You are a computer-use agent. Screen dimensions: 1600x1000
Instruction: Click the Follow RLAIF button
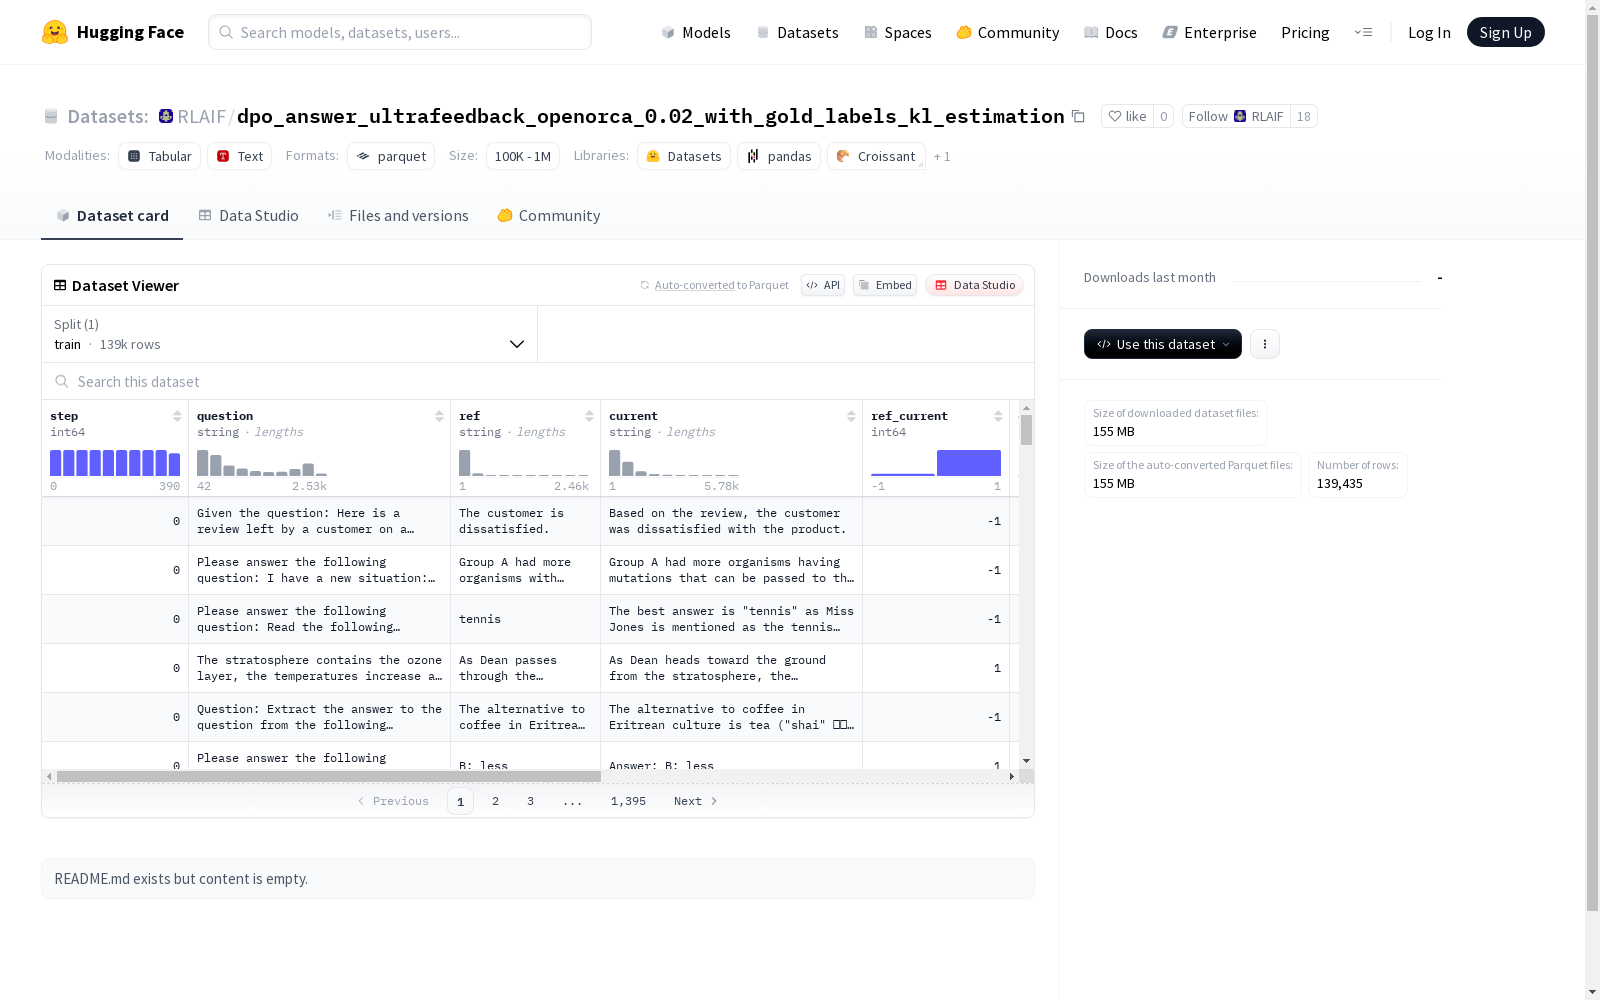(1236, 116)
